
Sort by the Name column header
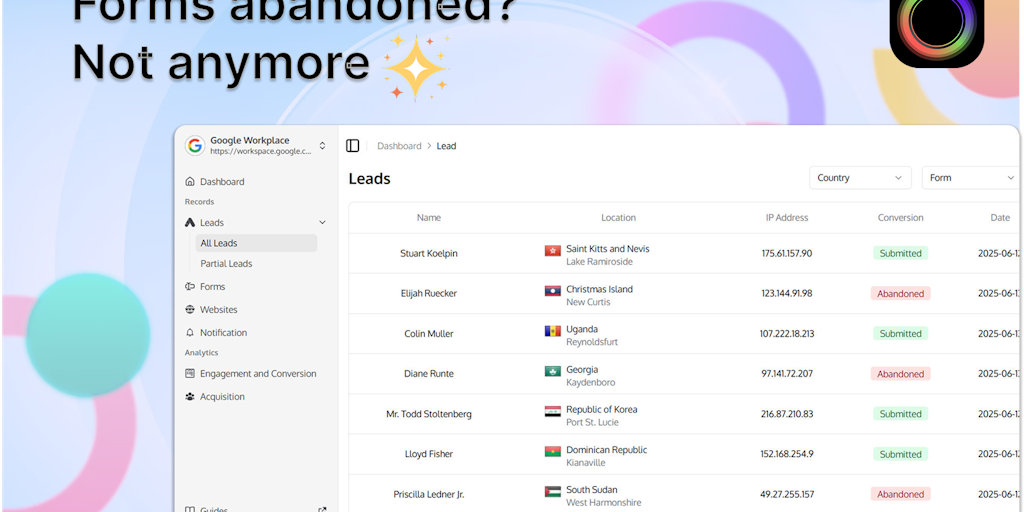[x=429, y=217]
